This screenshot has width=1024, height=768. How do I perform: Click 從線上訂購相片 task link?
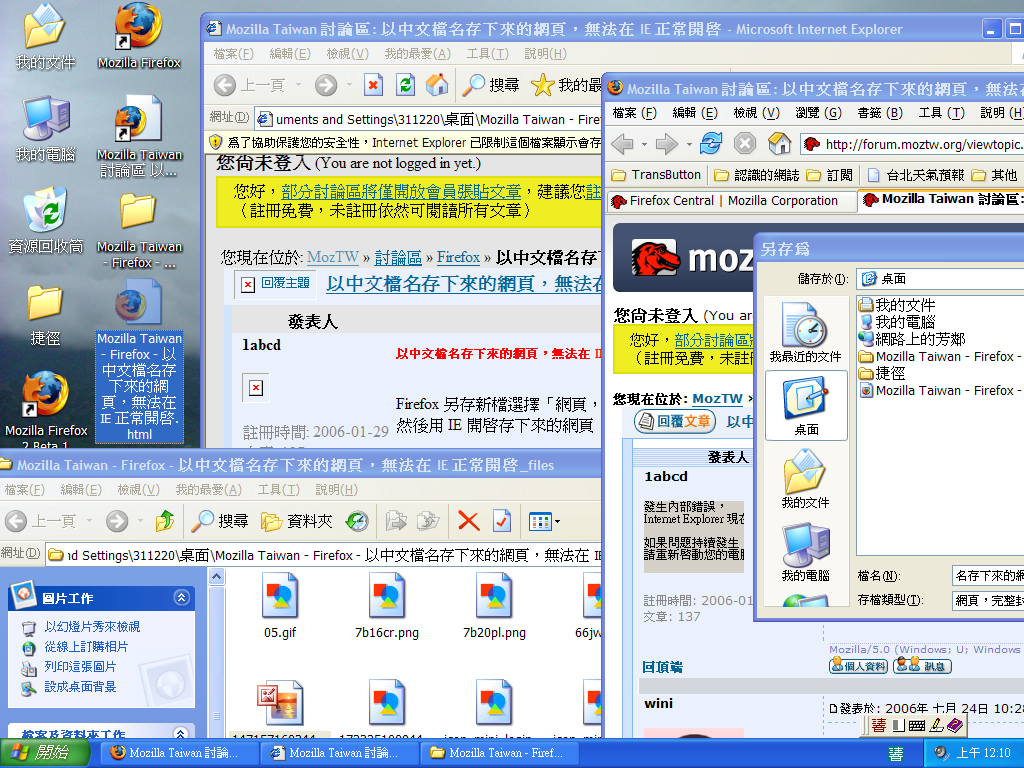pos(86,647)
